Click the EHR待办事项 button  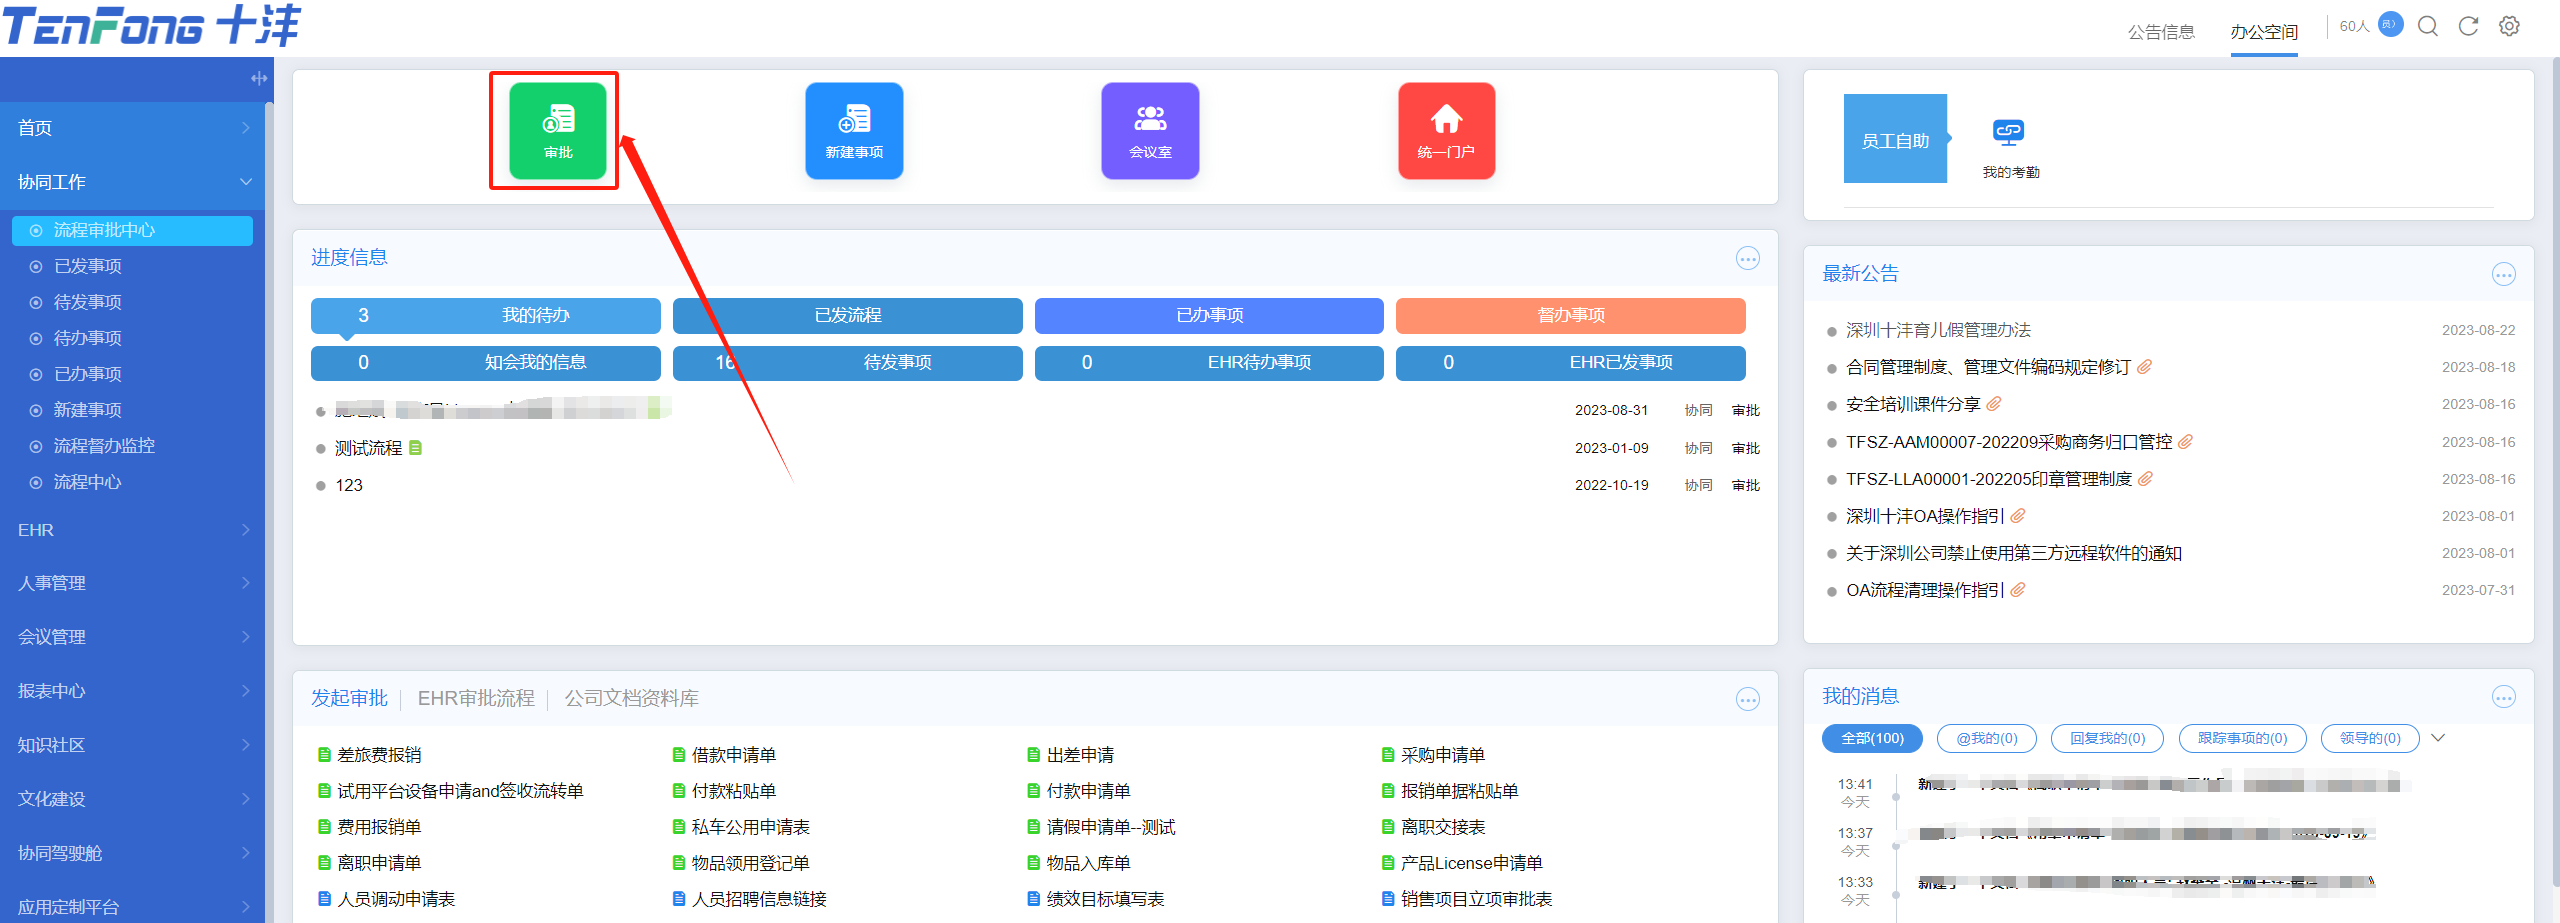1209,362
